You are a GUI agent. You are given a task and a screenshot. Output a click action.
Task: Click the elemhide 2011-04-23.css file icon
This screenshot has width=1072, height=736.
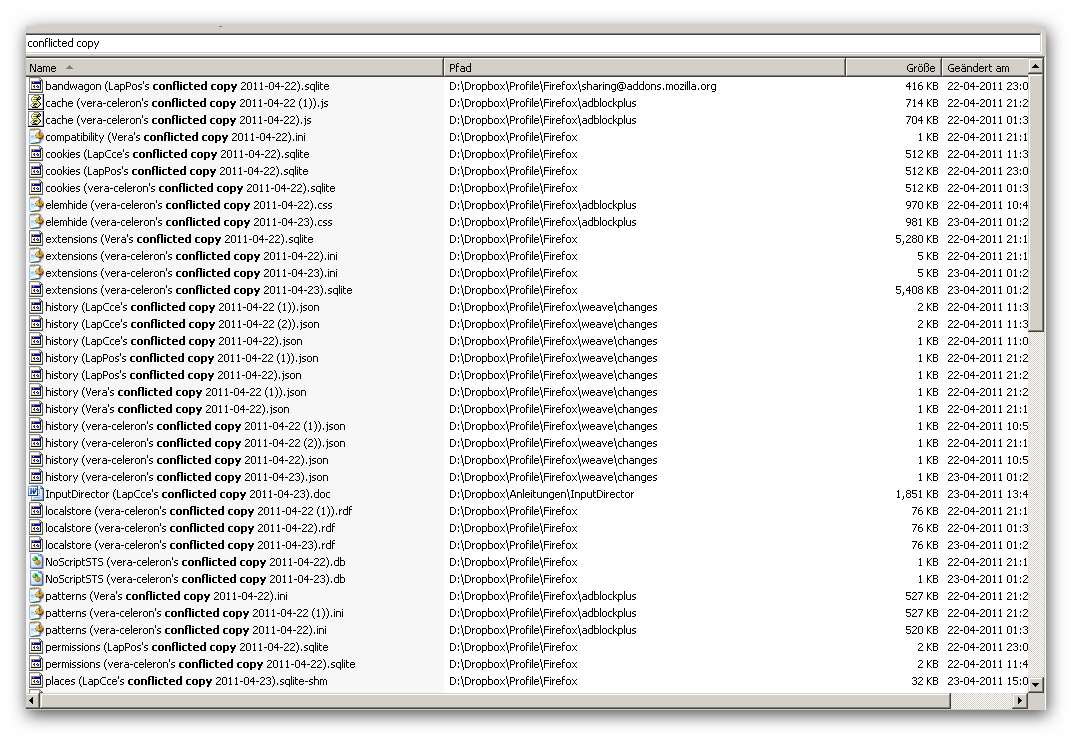coord(36,222)
